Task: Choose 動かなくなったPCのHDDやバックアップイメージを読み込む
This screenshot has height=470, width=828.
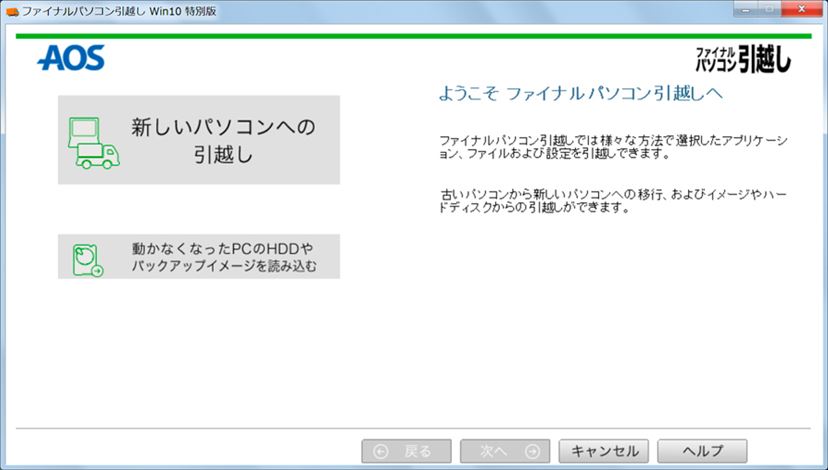Action: pos(199,257)
